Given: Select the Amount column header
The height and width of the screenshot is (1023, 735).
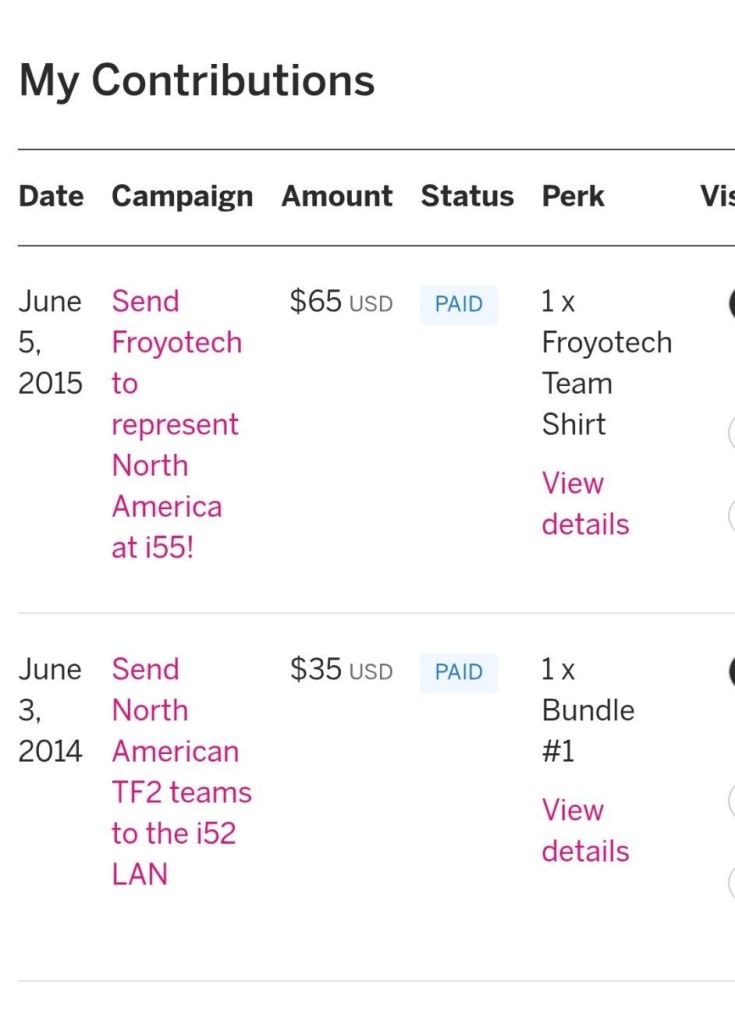Looking at the screenshot, I should pos(337,196).
